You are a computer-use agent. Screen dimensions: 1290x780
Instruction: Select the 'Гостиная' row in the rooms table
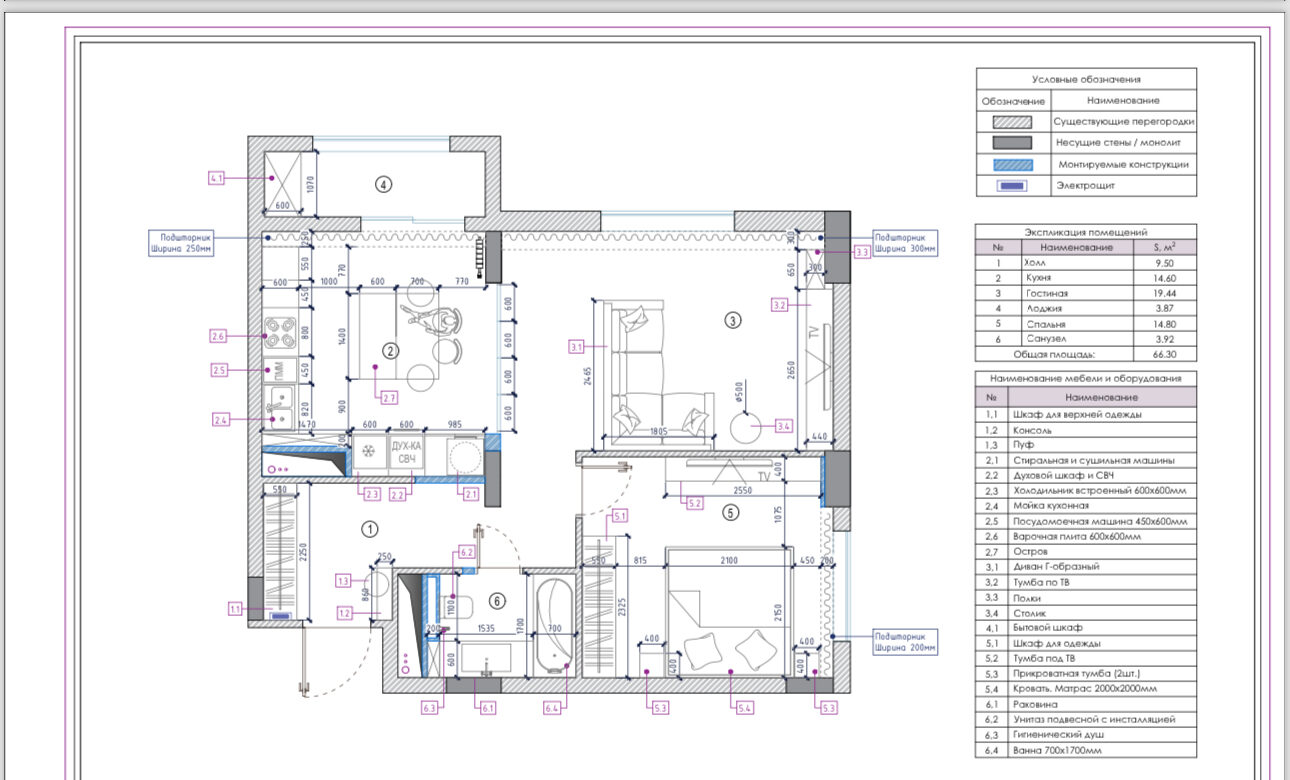pos(1085,293)
